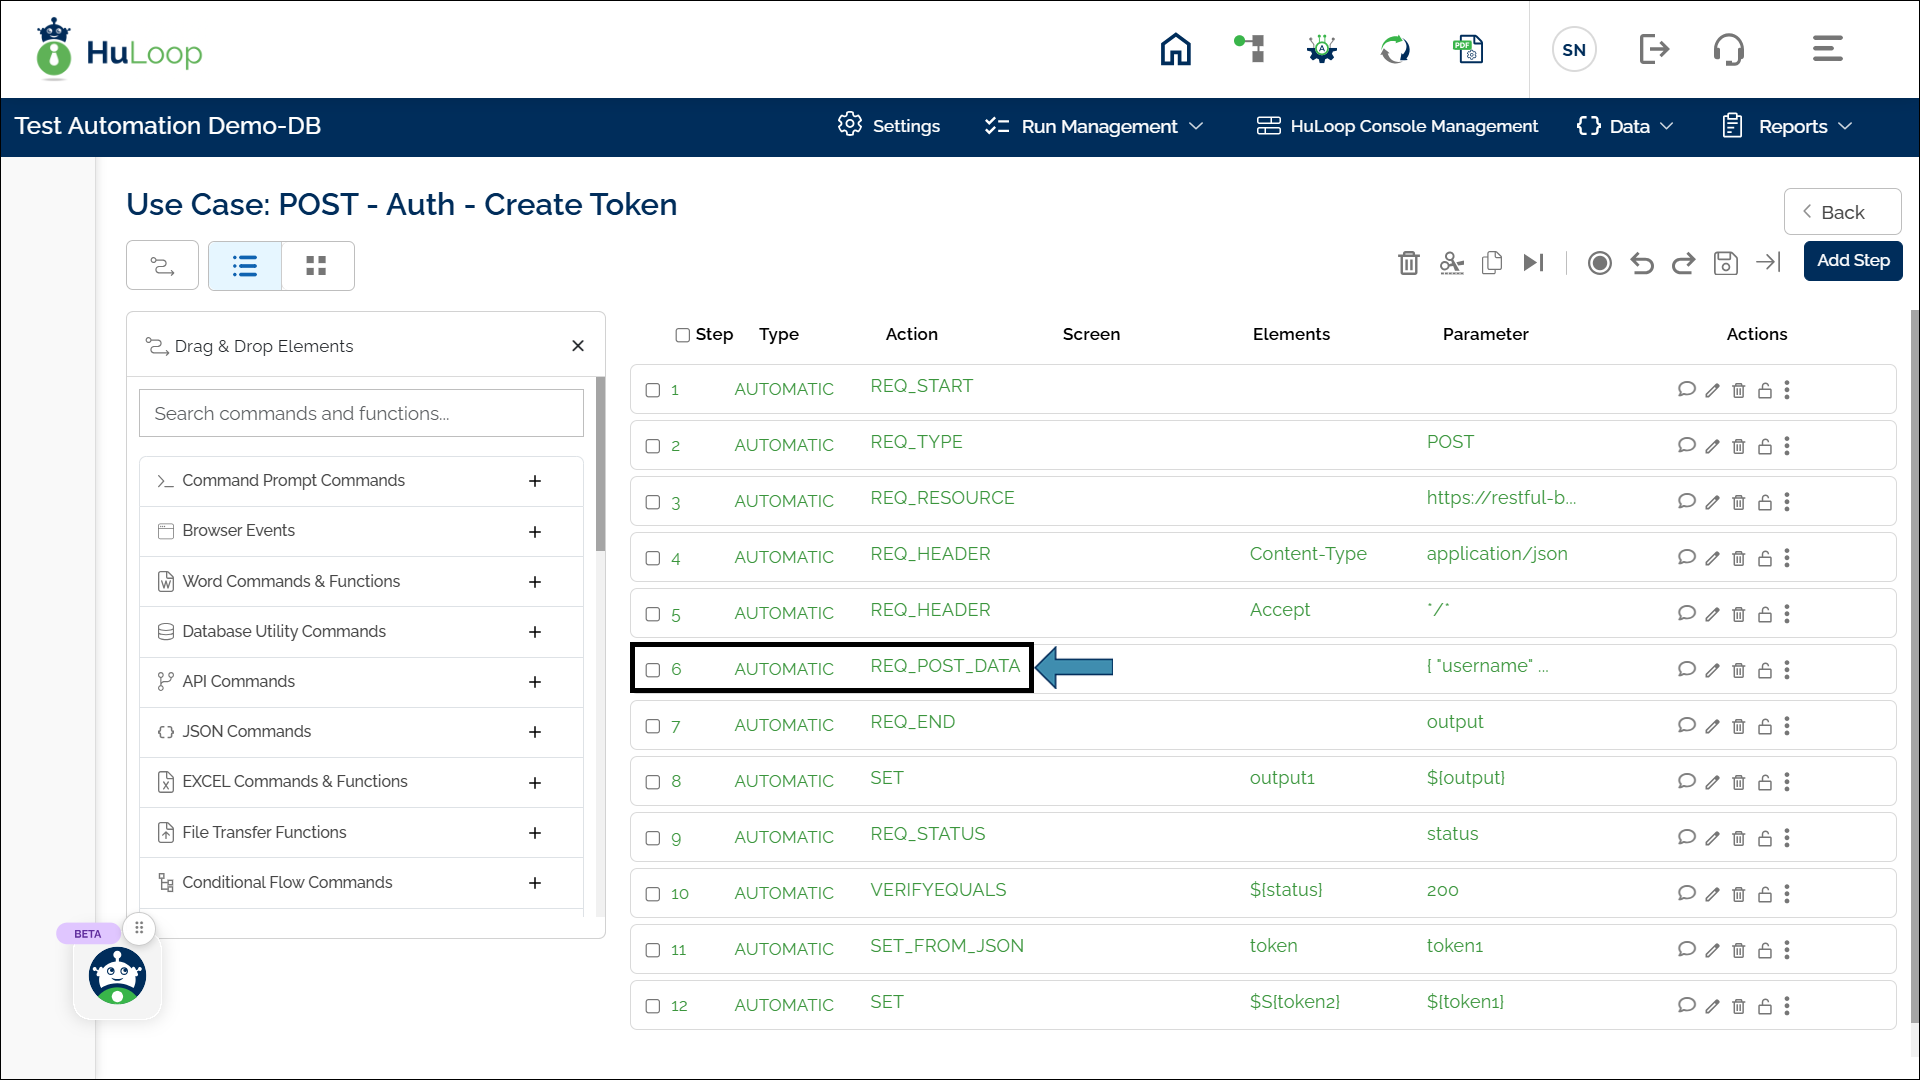Viewport: 1920px width, 1080px height.
Task: Click the undo arrow icon
Action: coord(1641,263)
